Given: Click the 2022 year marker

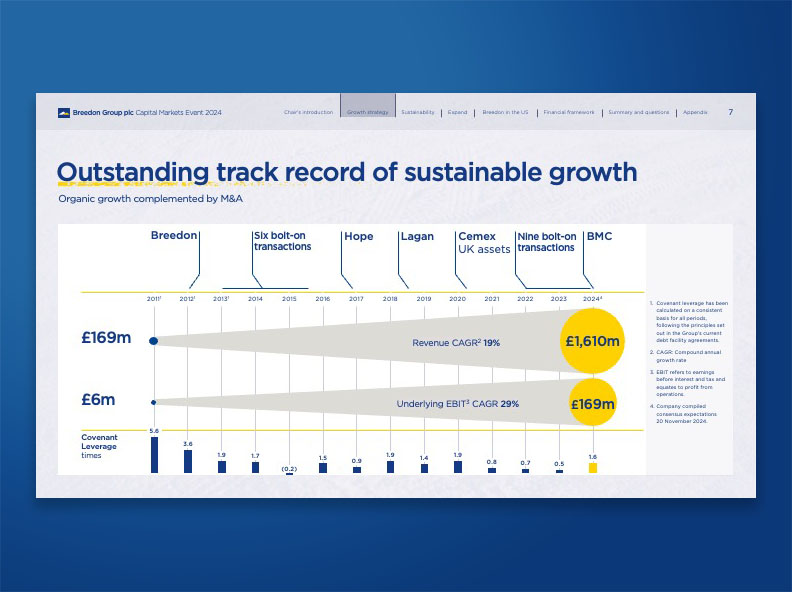Looking at the screenshot, I should click(525, 299).
